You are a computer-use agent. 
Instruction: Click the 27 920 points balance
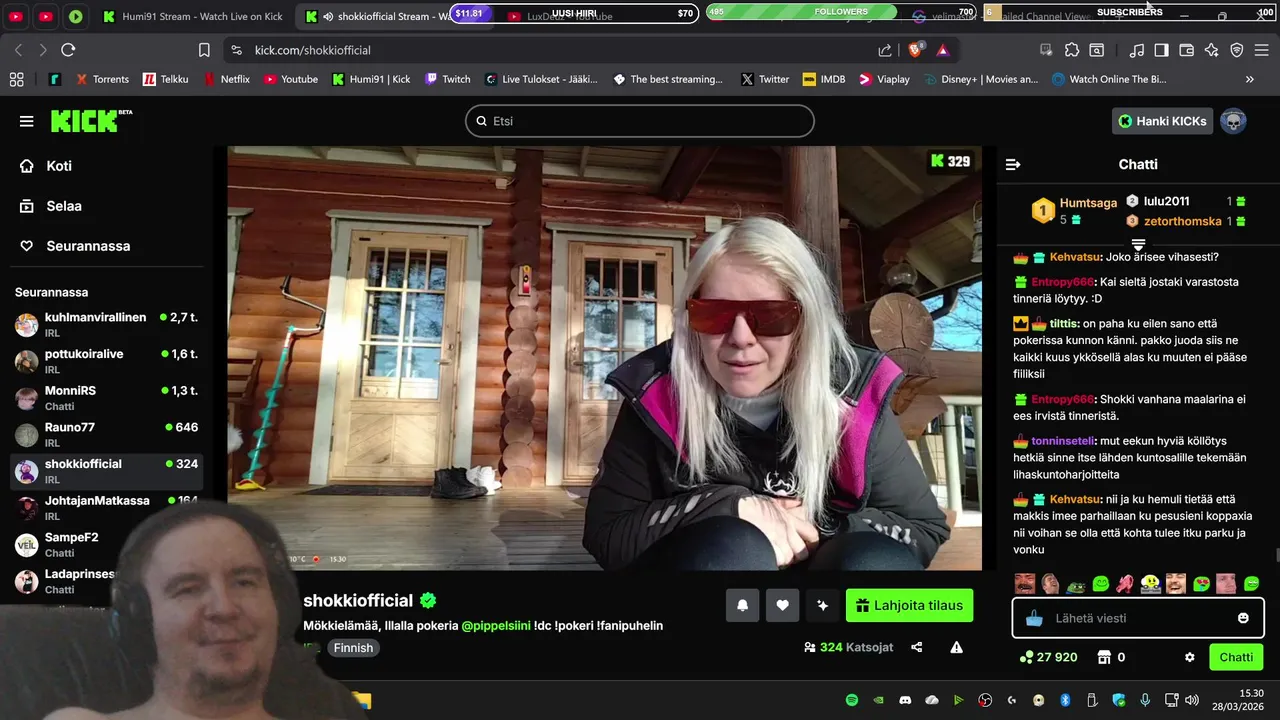pyautogui.click(x=1048, y=657)
